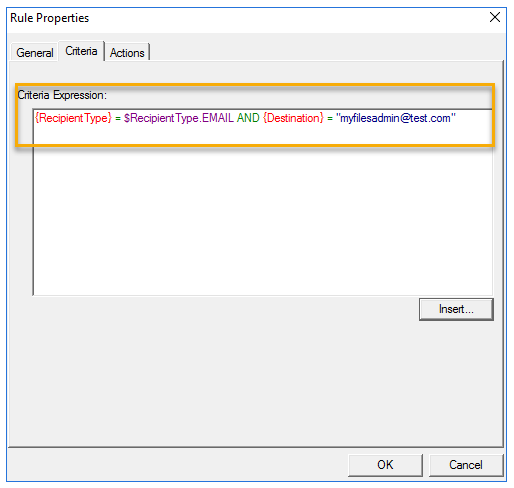Open the Actions tab
Image resolution: width=514 pixels, height=488 pixels.
click(127, 53)
